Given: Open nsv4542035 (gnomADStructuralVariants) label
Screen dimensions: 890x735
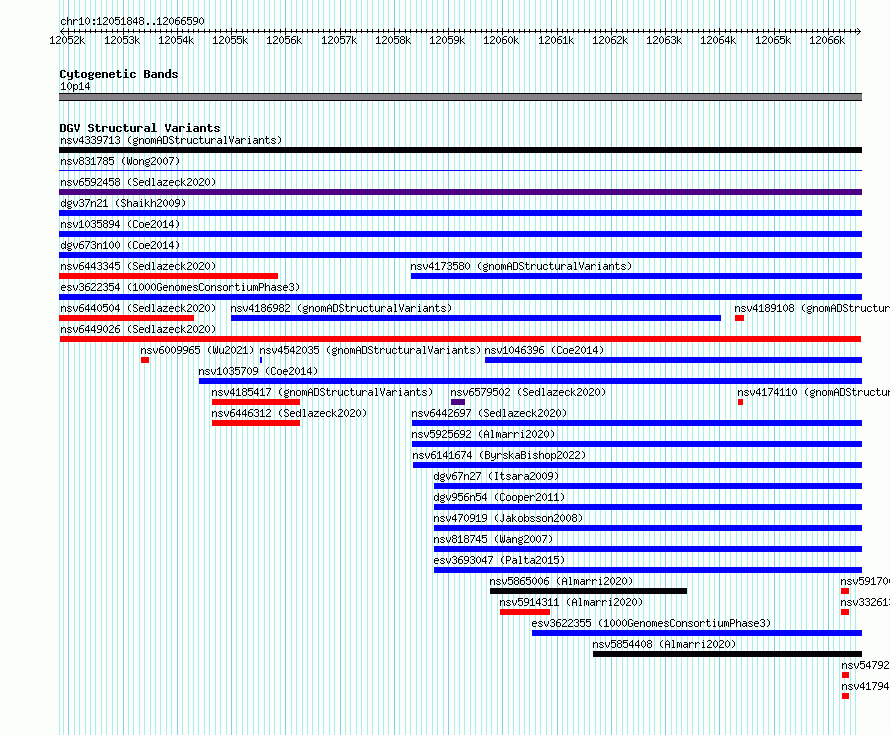Looking at the screenshot, I should tap(370, 350).
